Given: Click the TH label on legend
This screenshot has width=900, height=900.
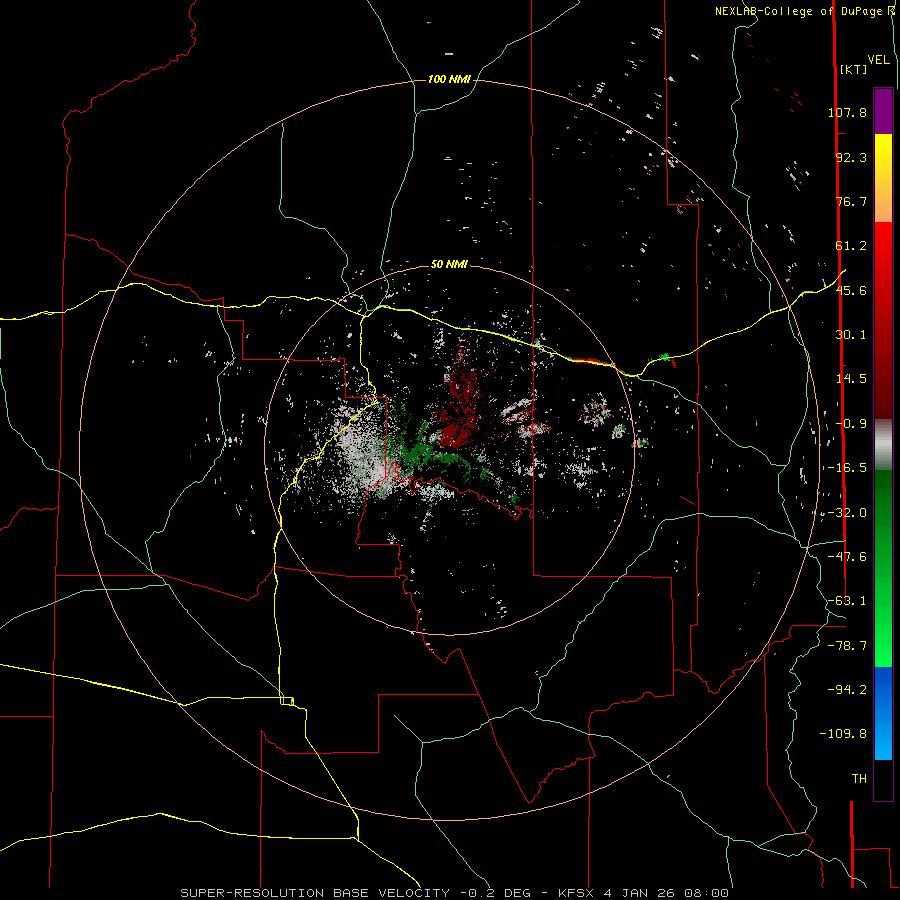Looking at the screenshot, I should click(859, 779).
